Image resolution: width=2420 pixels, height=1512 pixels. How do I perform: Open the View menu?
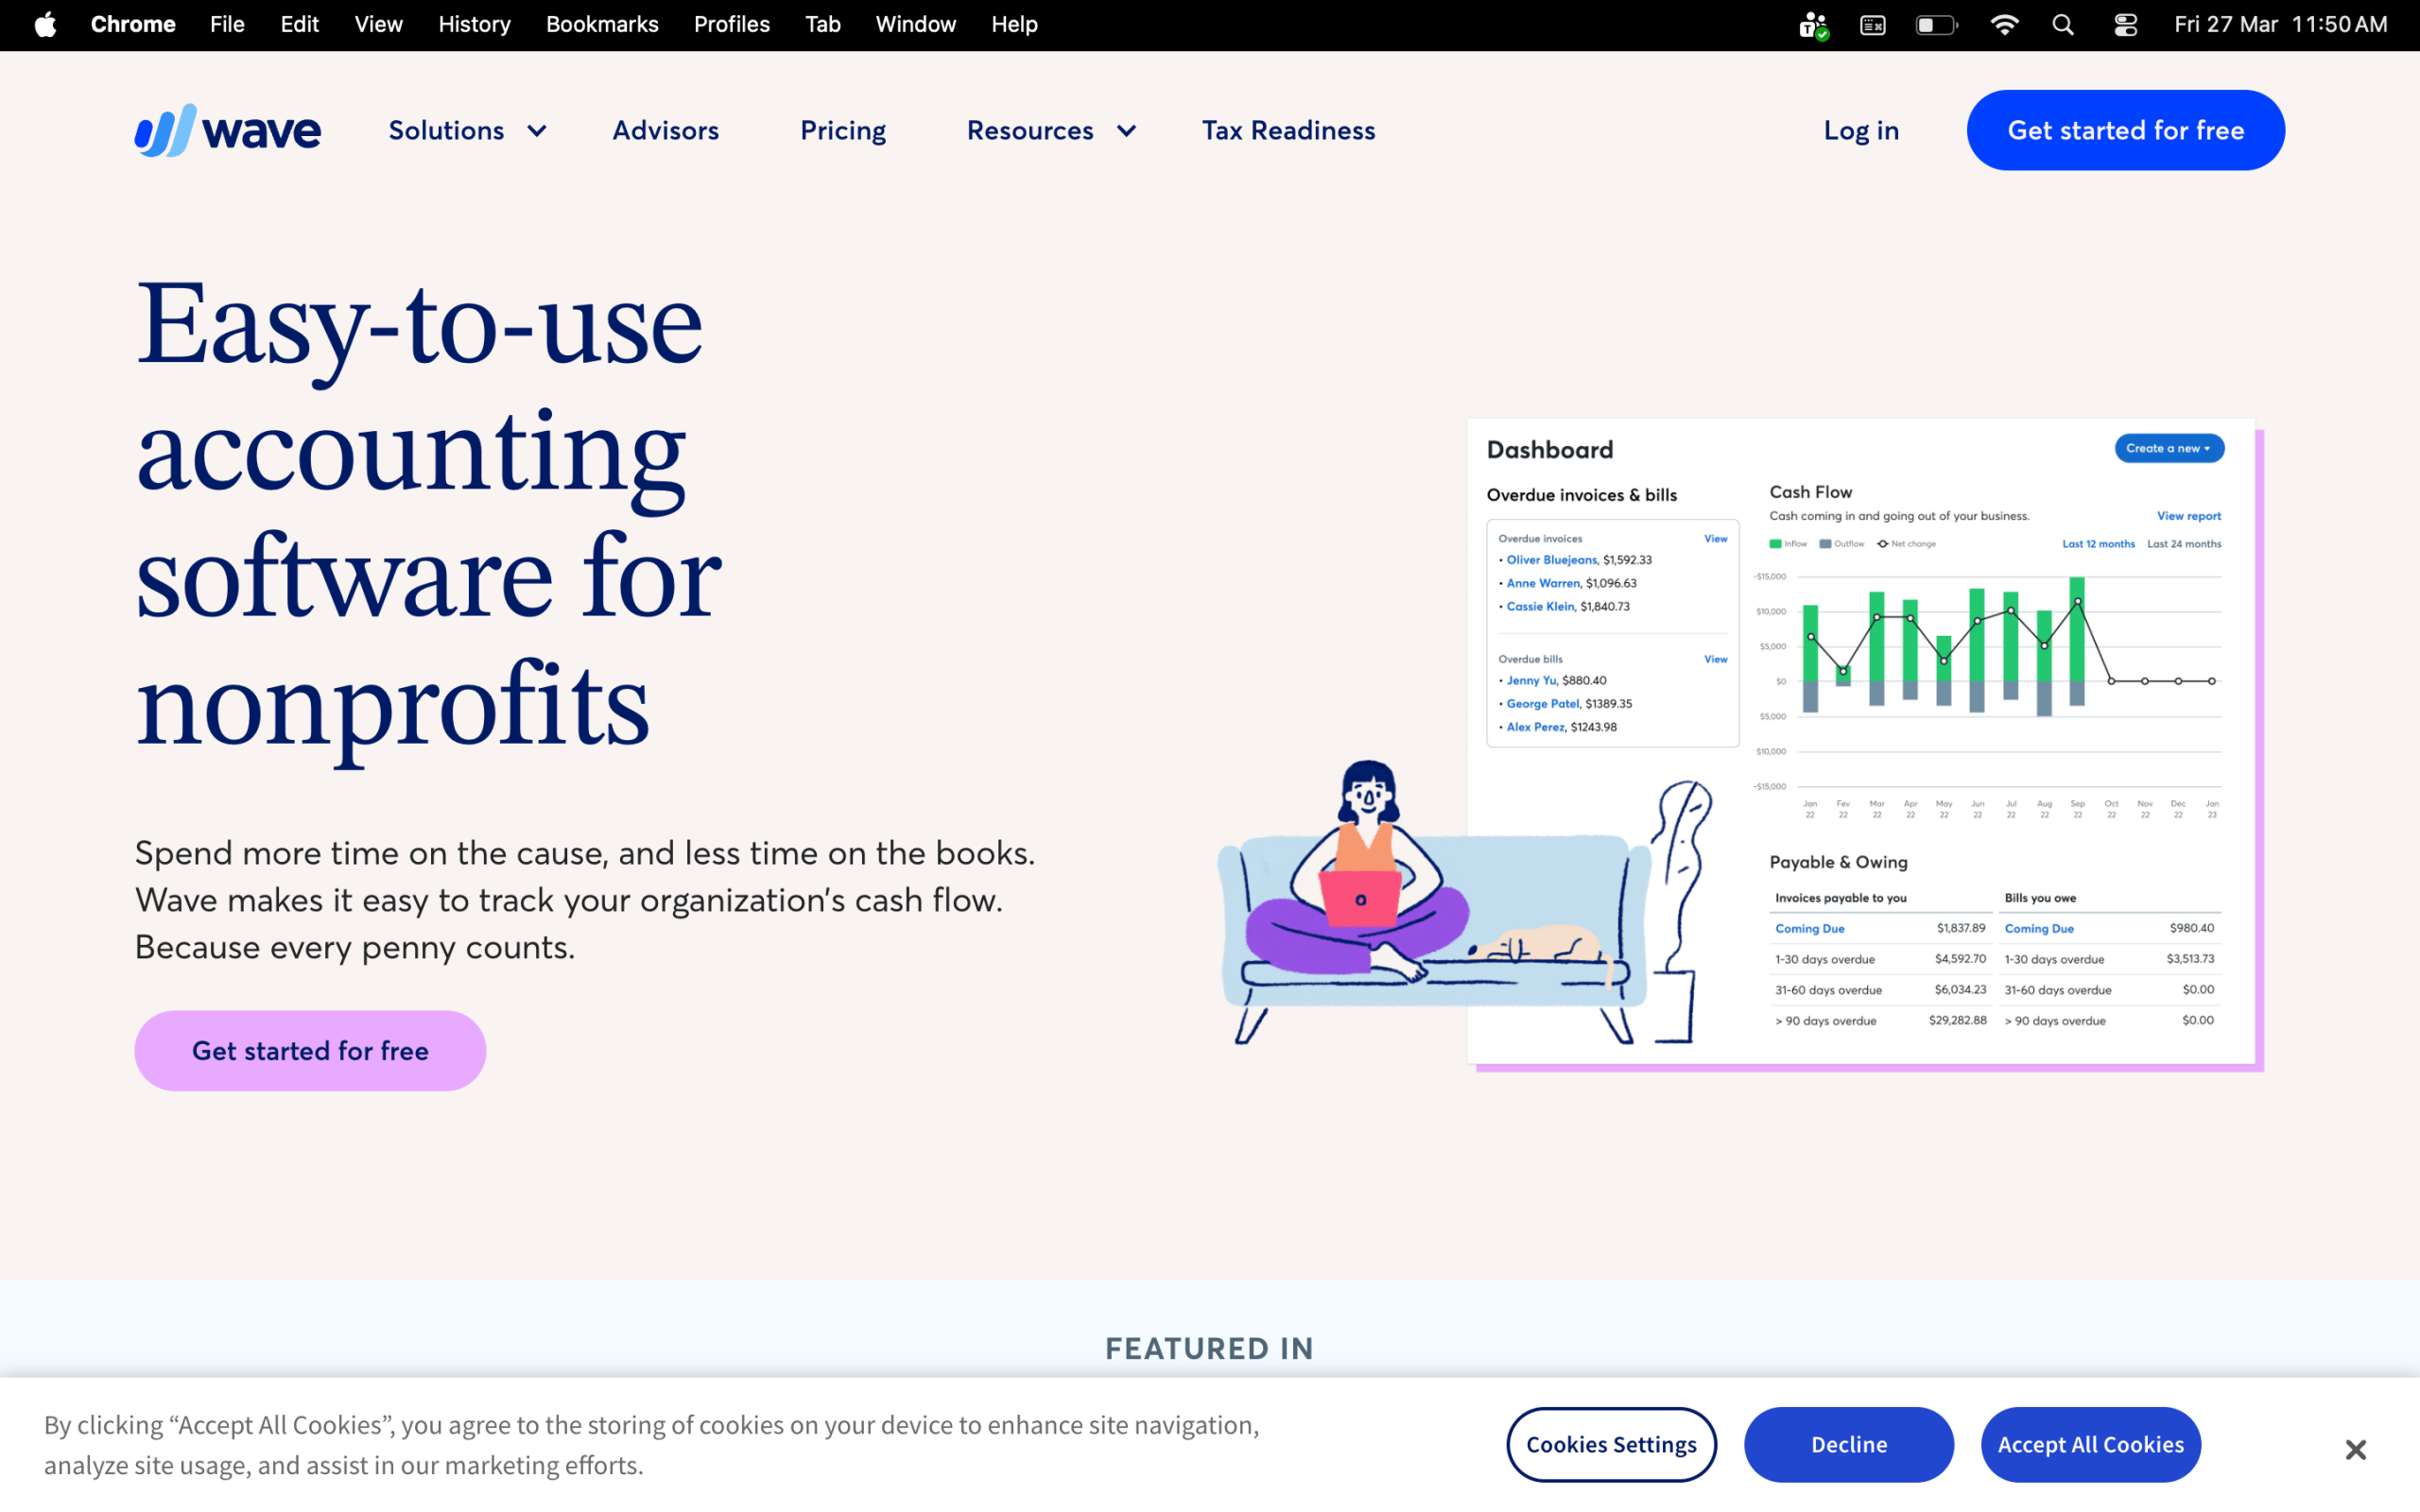[378, 24]
